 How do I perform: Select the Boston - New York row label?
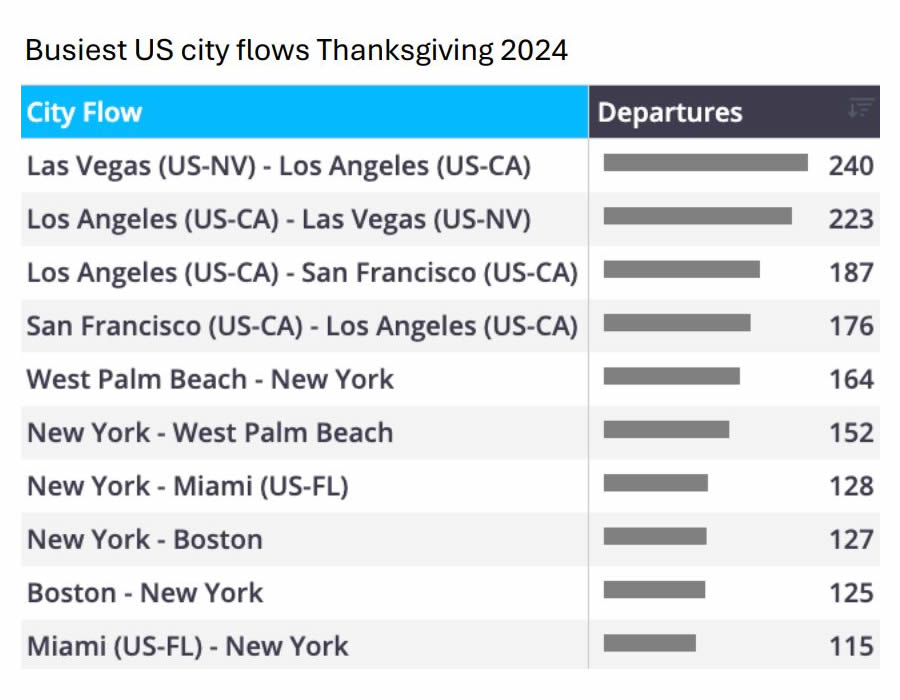click(x=144, y=593)
